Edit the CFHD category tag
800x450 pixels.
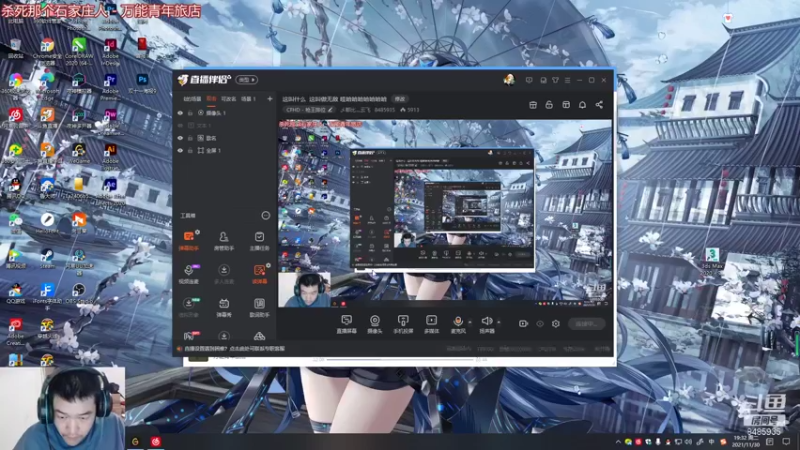(309, 110)
